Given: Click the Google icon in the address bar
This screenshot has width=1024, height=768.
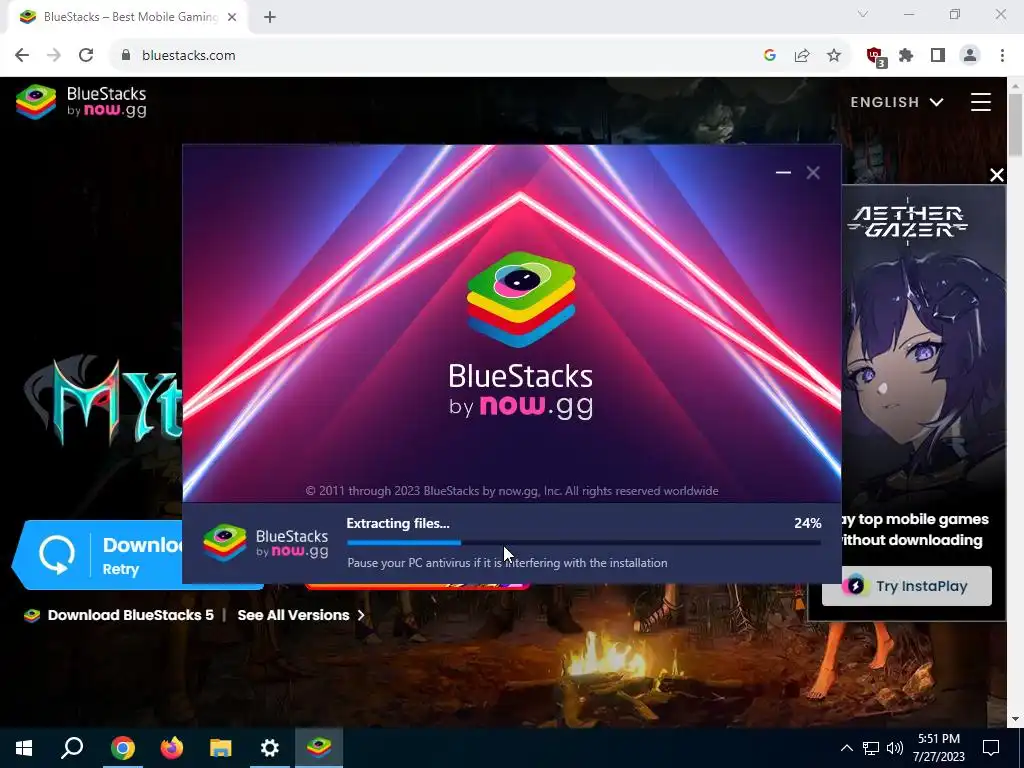Looking at the screenshot, I should [x=770, y=56].
